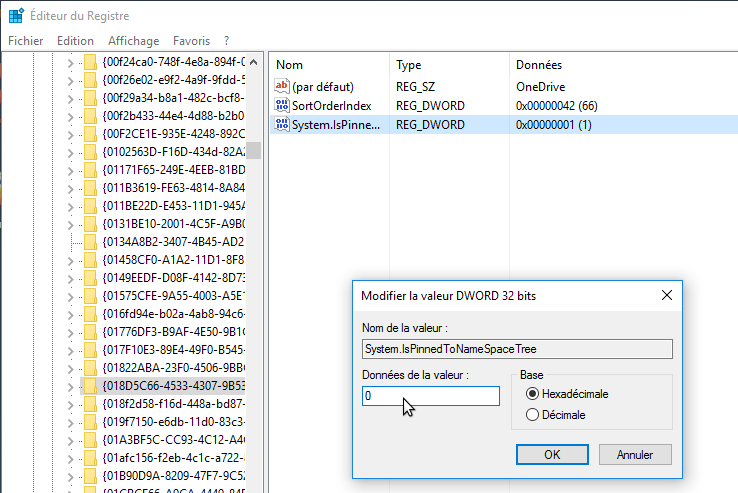Select key {011BE22D-E453-11D1-945A in tree
The image size is (738, 493).
(174, 206)
